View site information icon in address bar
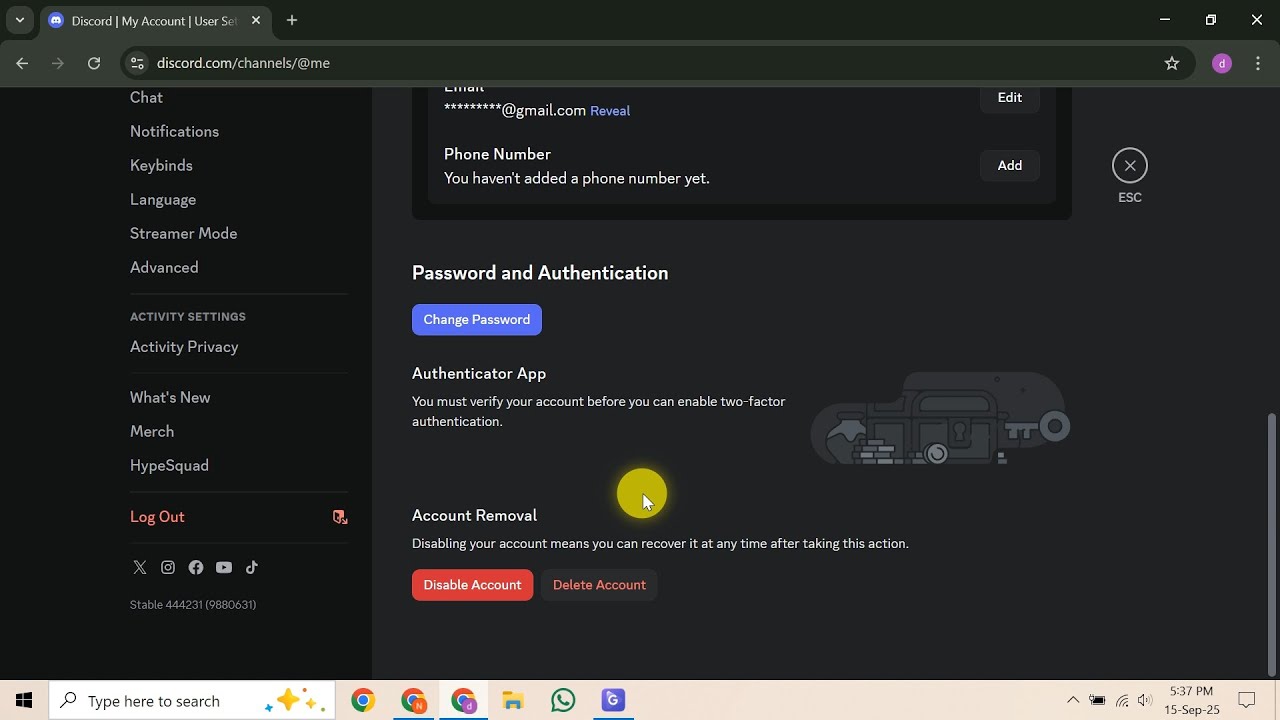This screenshot has width=1280, height=720. pyautogui.click(x=137, y=63)
